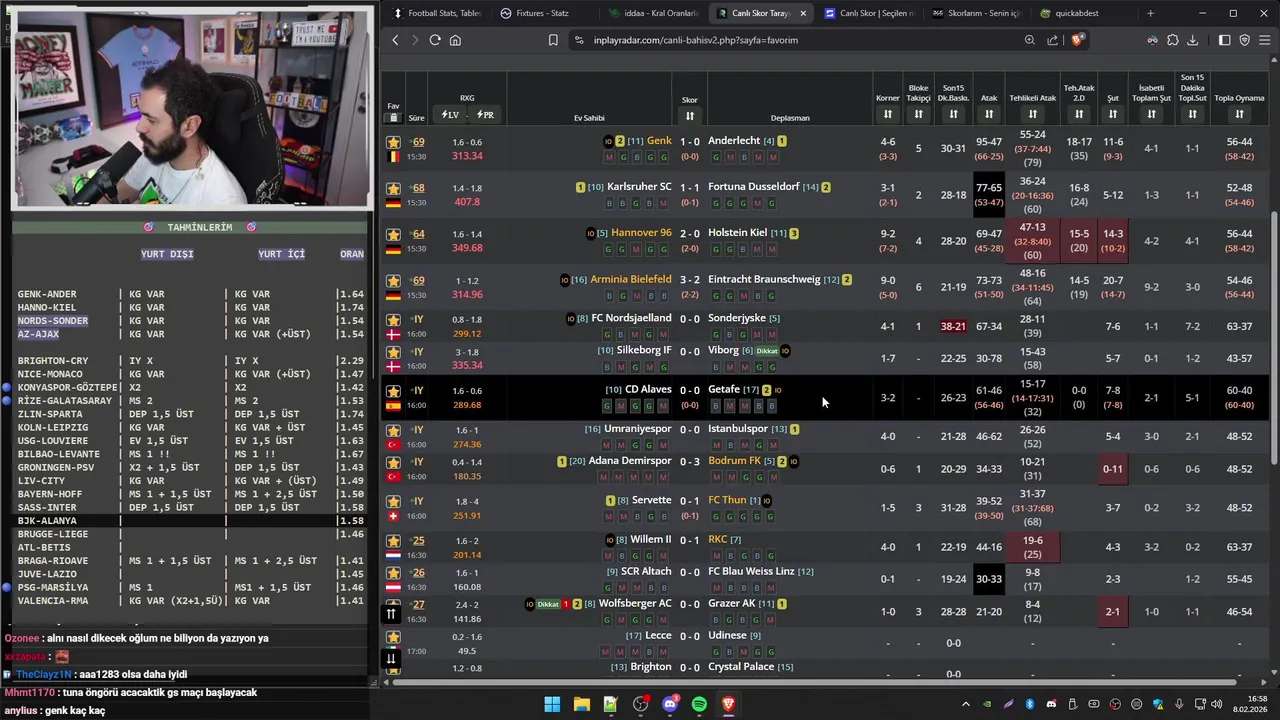The image size is (1280, 720).
Task: Open Bodrum FK team link
Action: tap(734, 461)
